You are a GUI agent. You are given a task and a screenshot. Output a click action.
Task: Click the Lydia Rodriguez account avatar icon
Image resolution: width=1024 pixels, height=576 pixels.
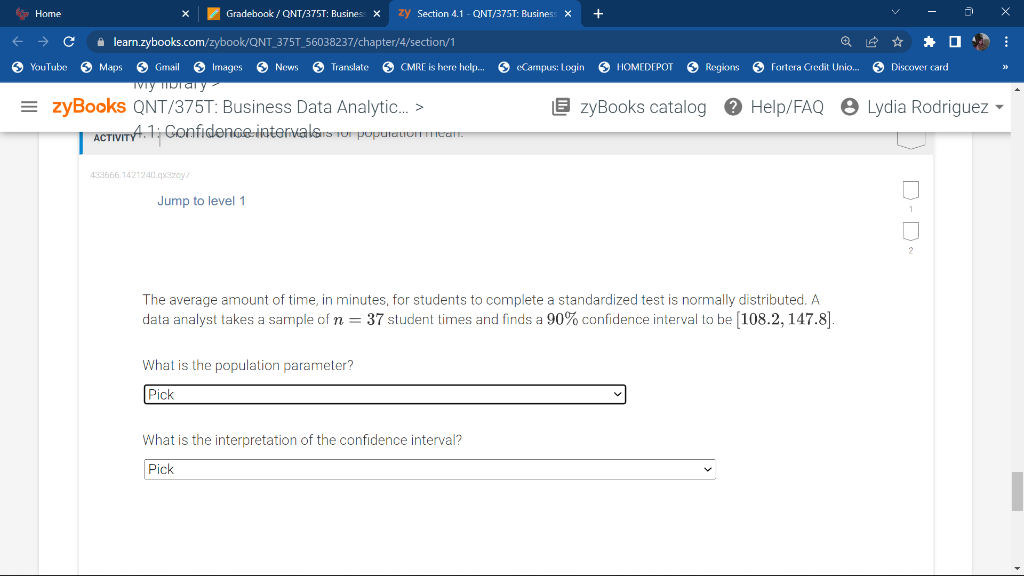pyautogui.click(x=849, y=106)
